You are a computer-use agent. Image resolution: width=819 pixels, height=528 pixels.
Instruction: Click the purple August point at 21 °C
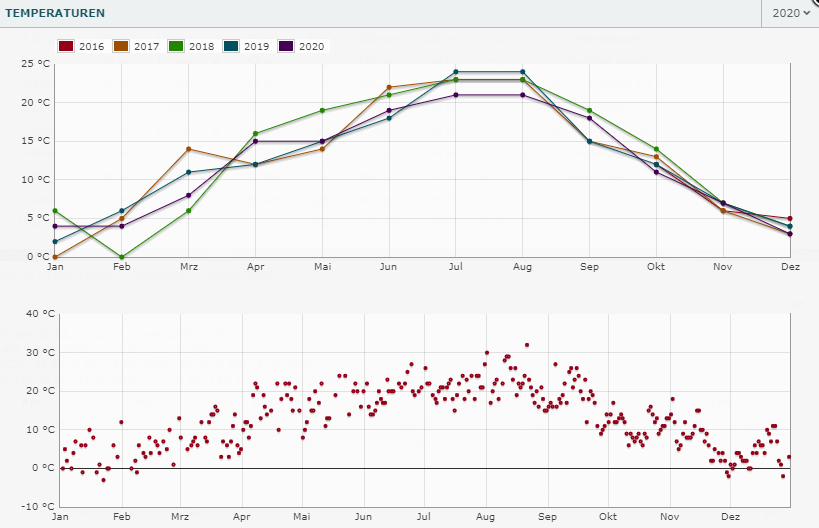pyautogui.click(x=523, y=95)
